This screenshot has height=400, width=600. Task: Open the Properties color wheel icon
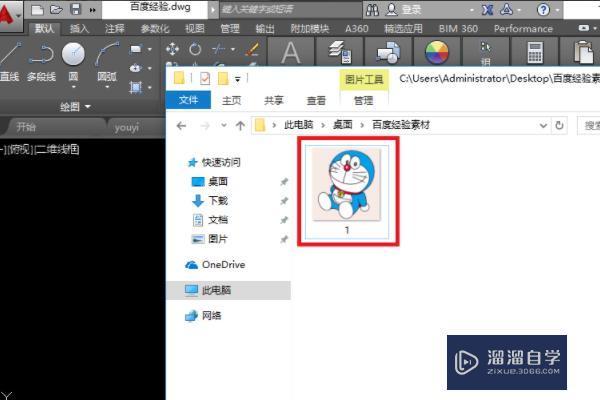(437, 52)
